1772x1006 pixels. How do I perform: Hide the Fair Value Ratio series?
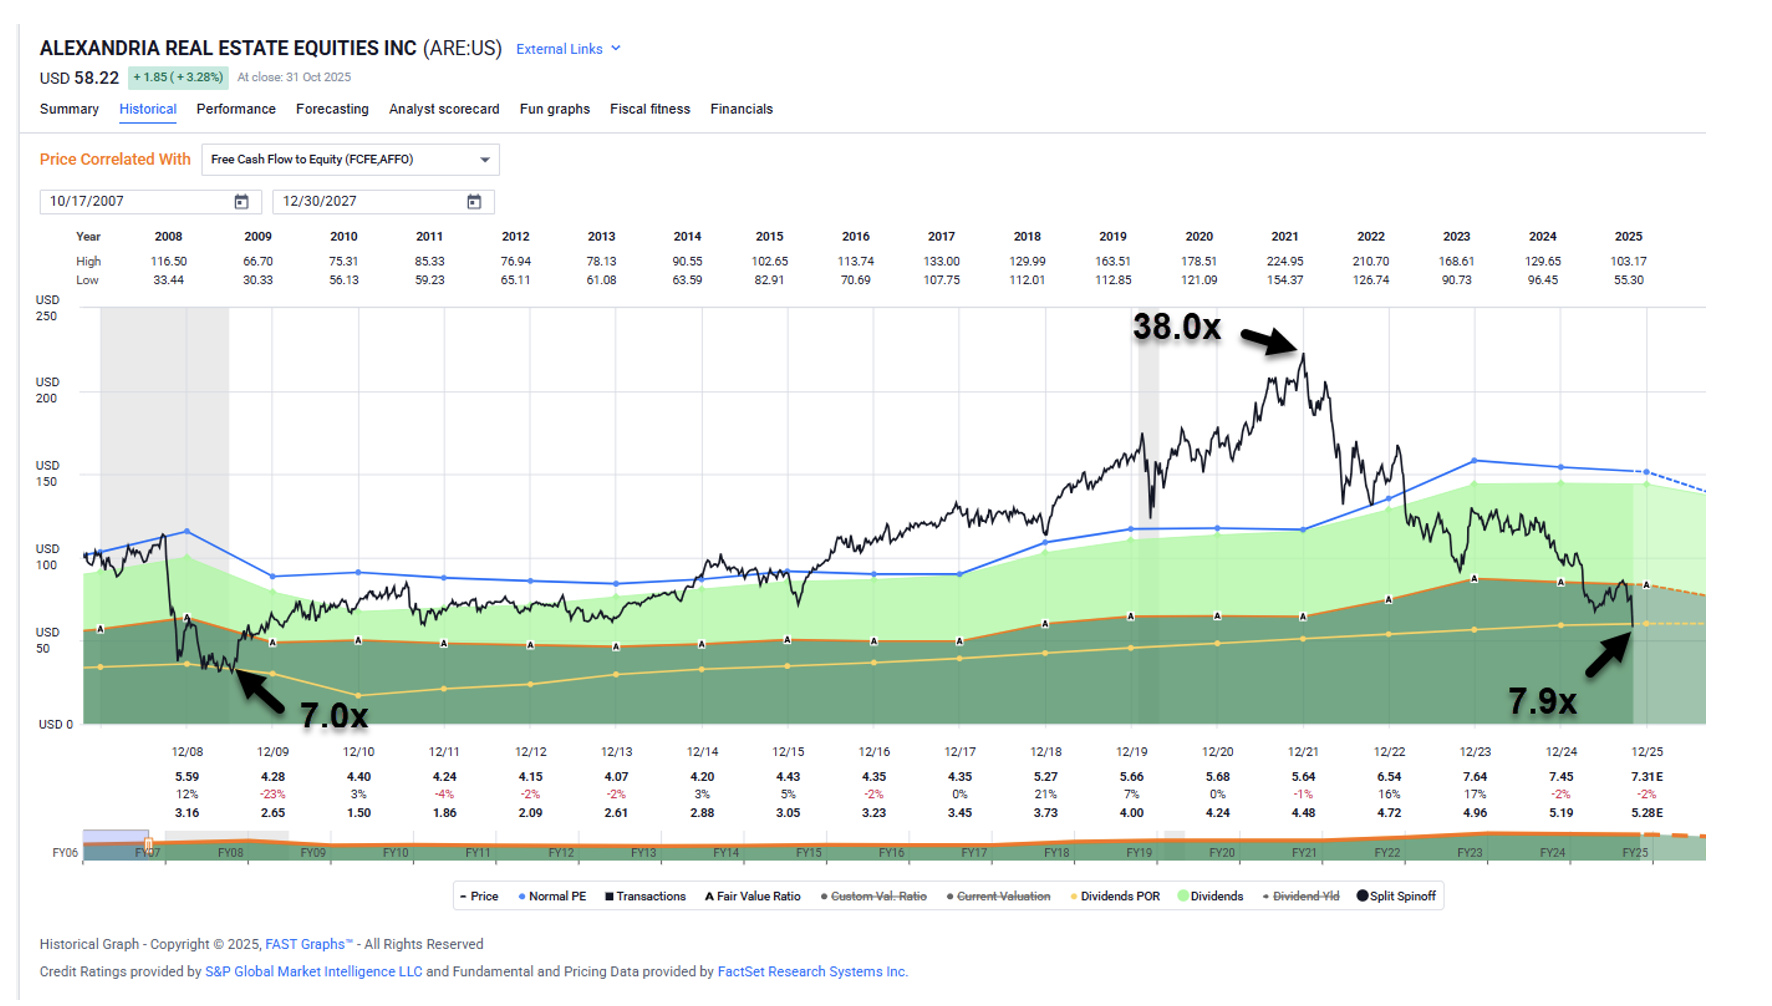click(x=753, y=897)
